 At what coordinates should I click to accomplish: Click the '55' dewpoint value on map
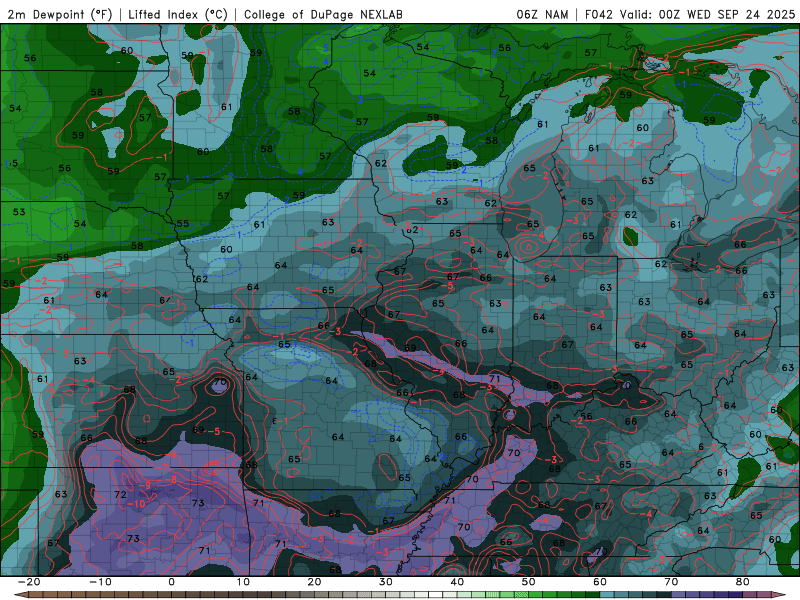click(183, 223)
